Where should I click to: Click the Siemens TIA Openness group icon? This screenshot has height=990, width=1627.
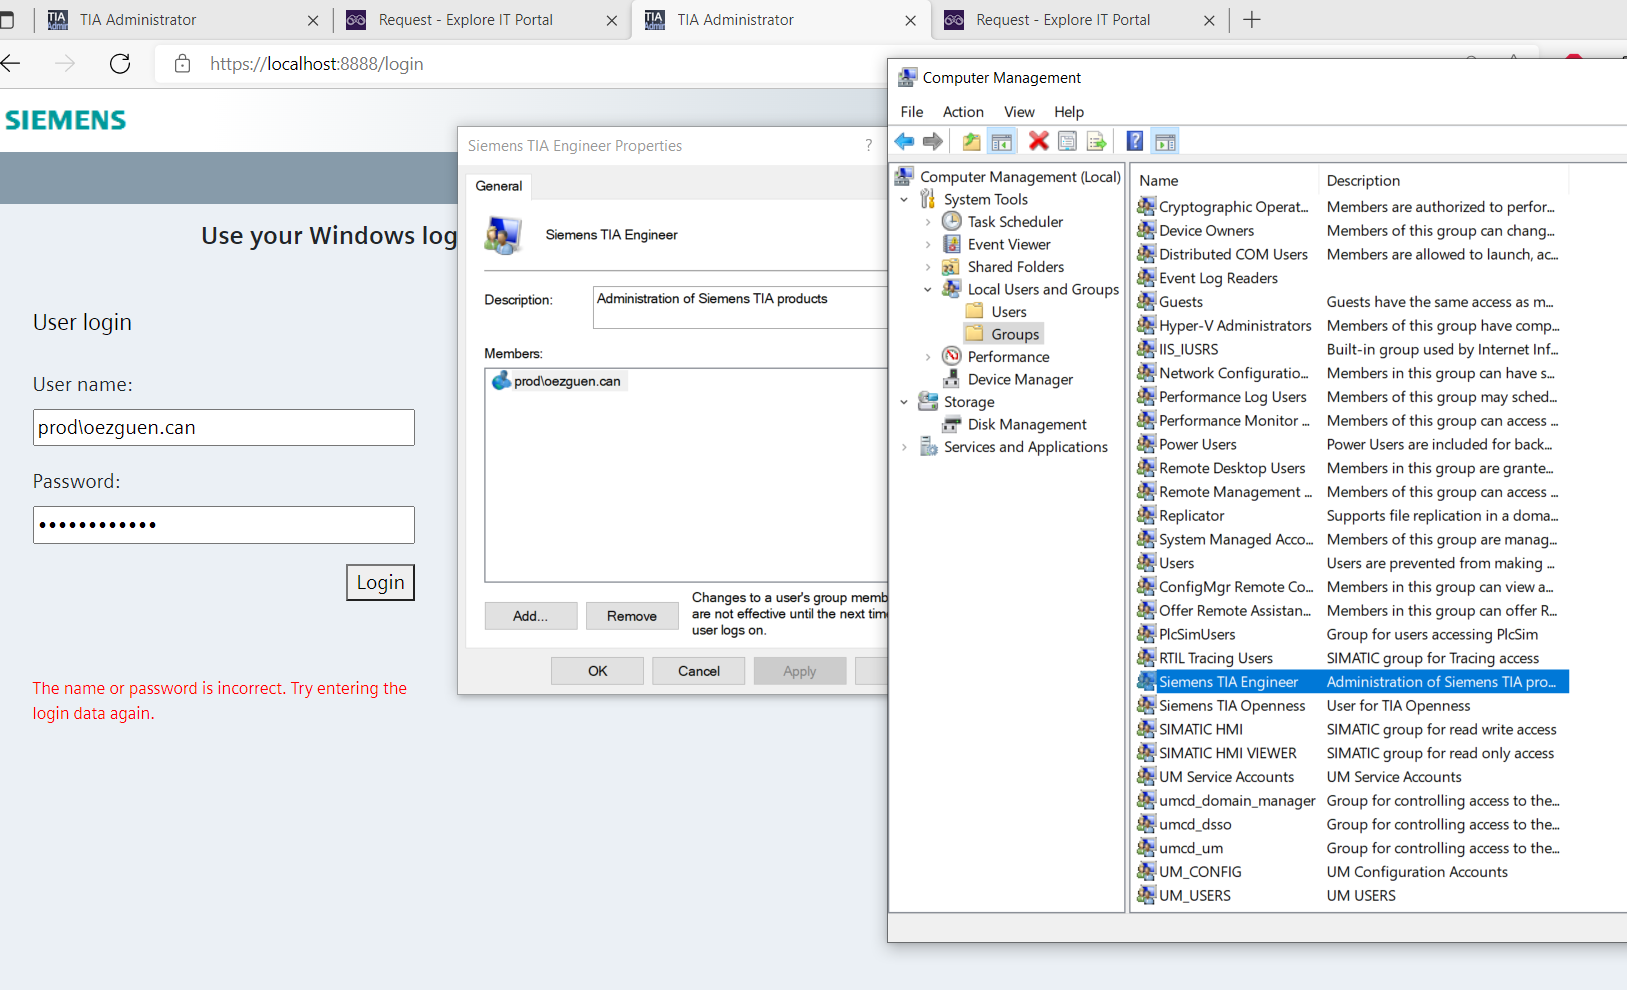tap(1147, 705)
